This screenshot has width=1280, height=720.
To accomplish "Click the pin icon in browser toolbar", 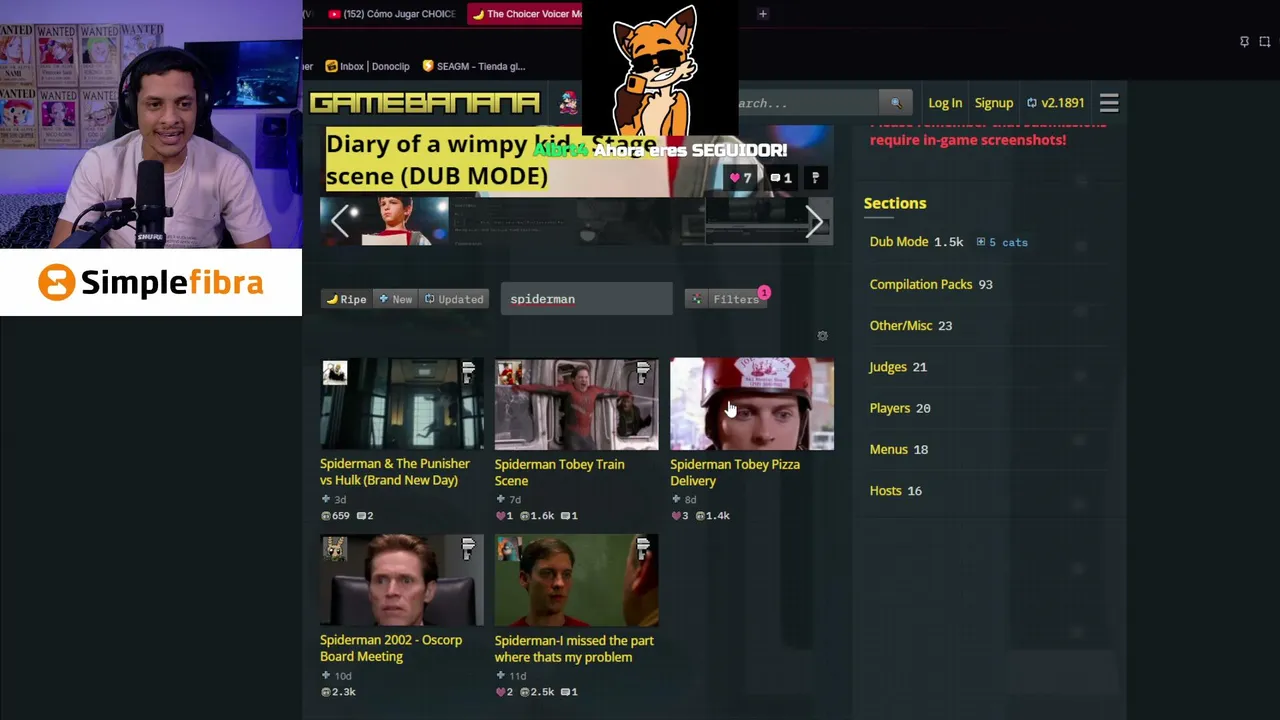I will click(x=1244, y=42).
